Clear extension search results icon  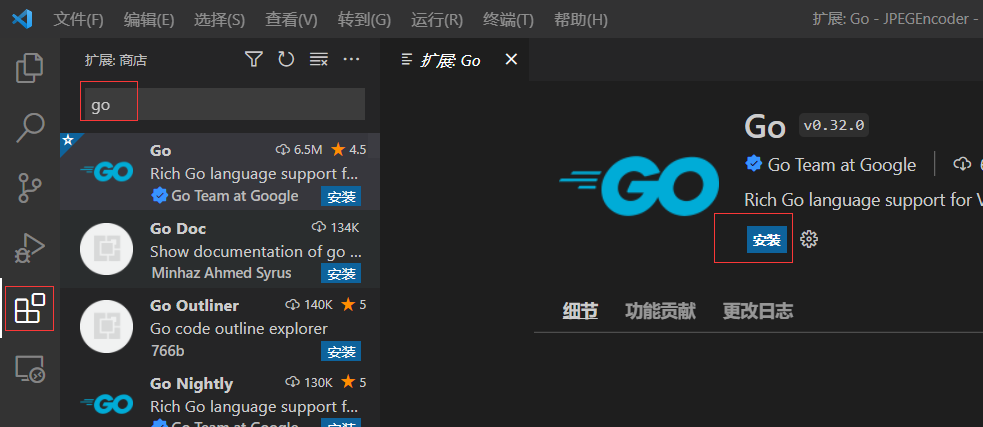319,60
